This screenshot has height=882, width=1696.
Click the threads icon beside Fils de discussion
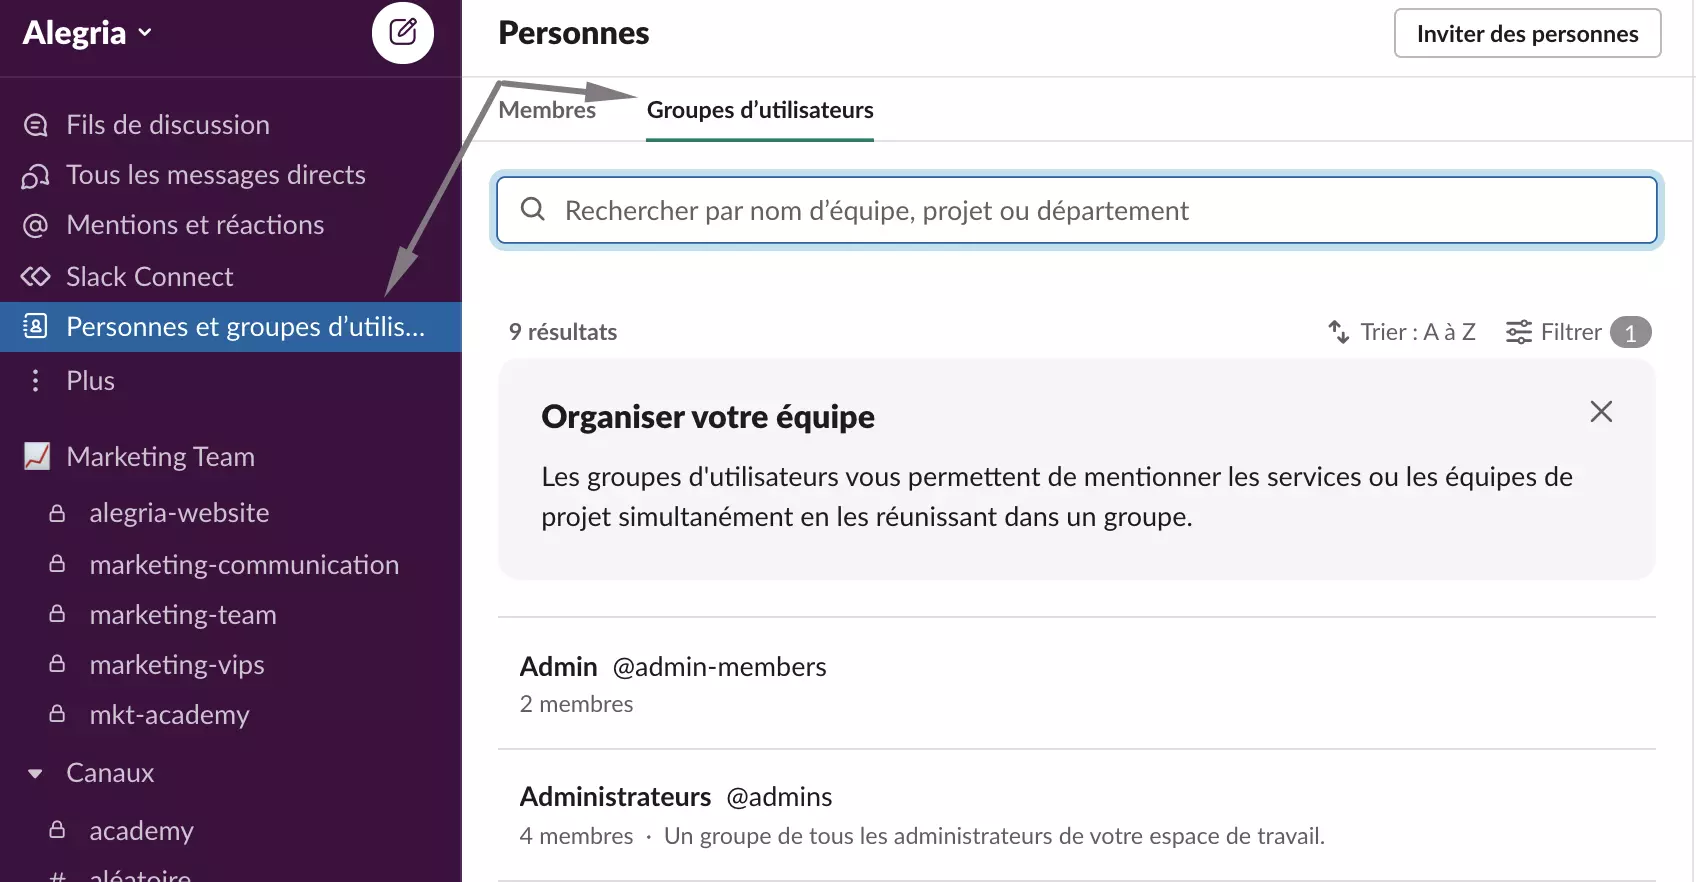35,125
